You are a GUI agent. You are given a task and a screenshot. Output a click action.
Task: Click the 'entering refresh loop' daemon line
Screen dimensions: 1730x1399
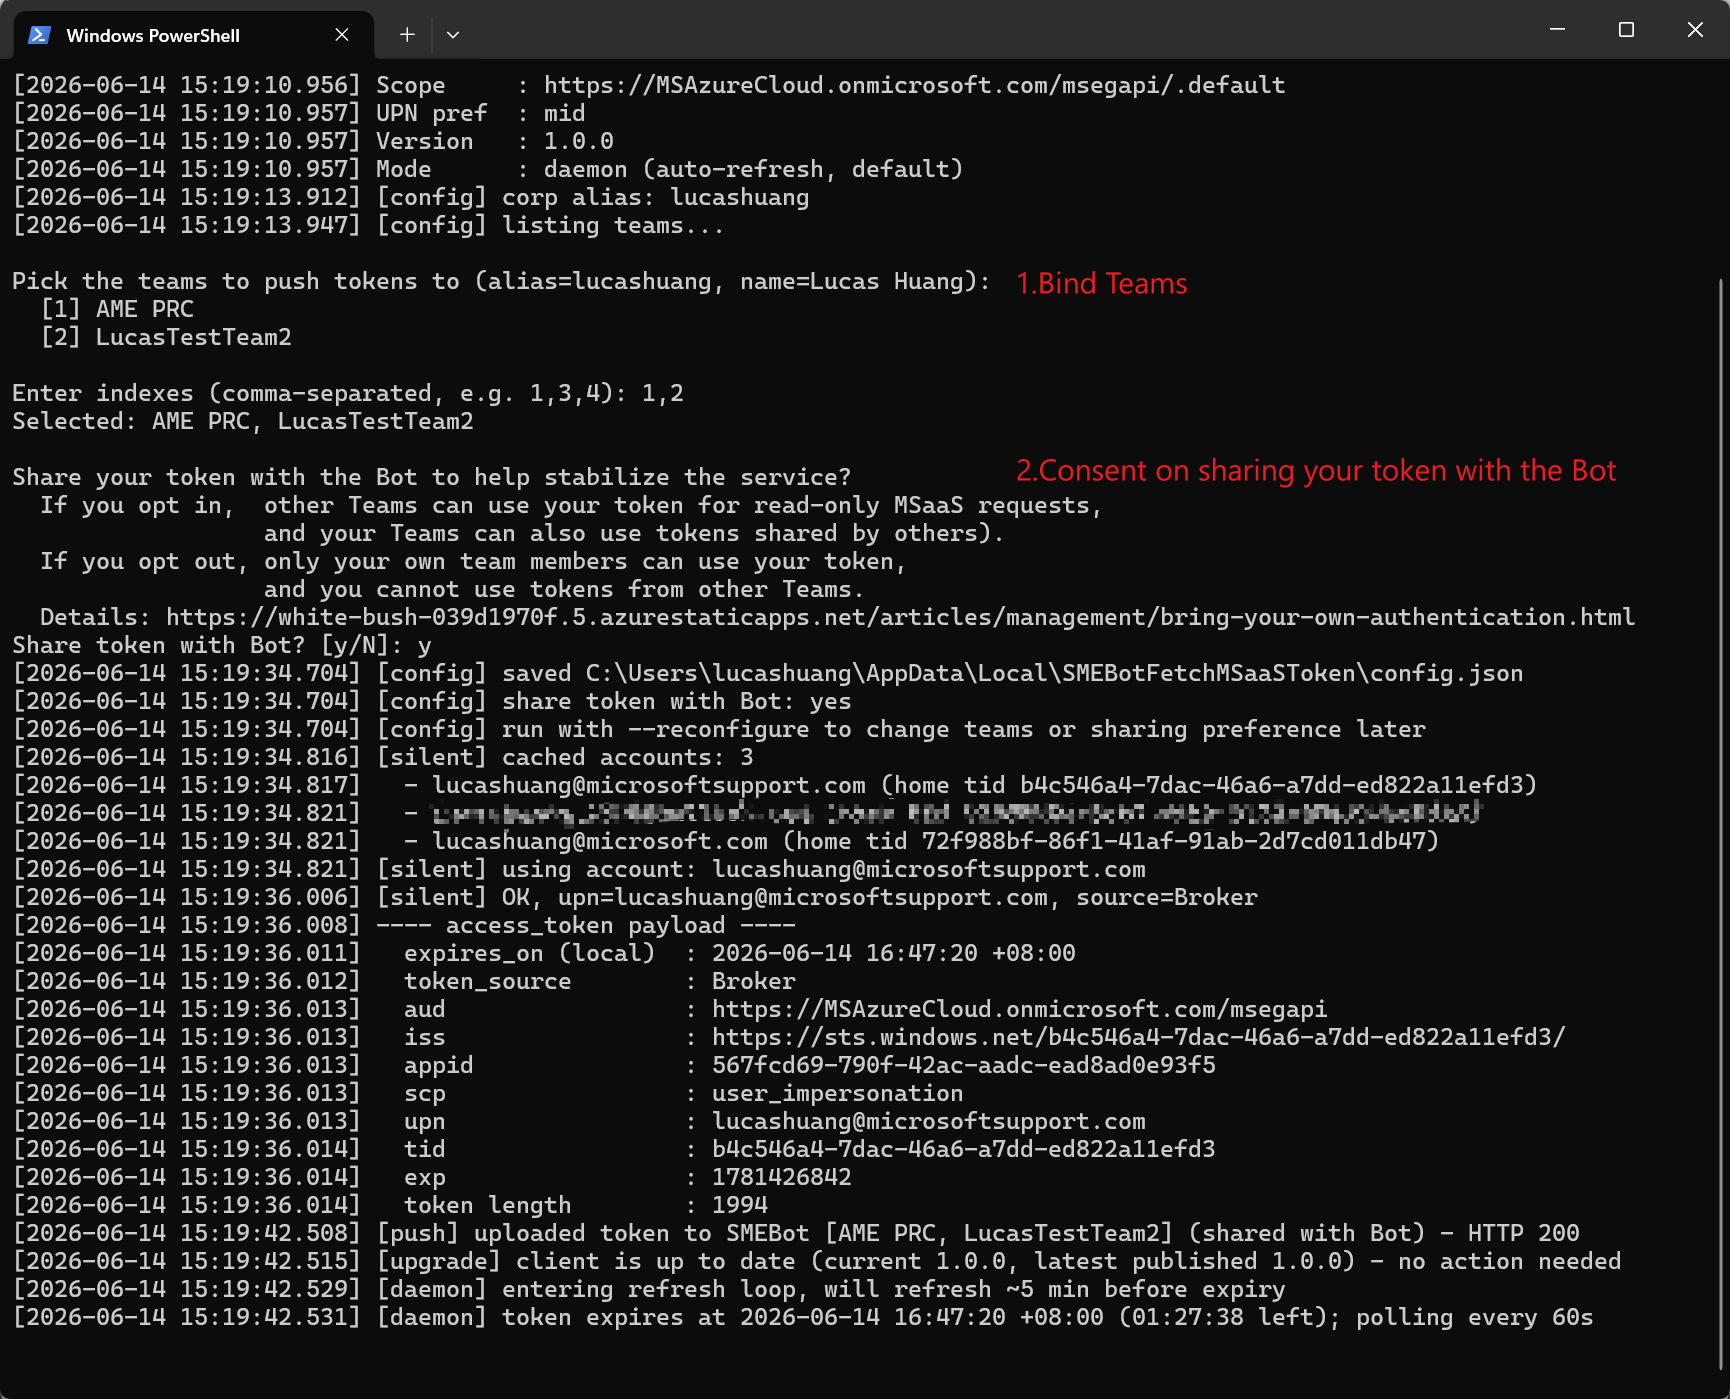(x=649, y=1289)
